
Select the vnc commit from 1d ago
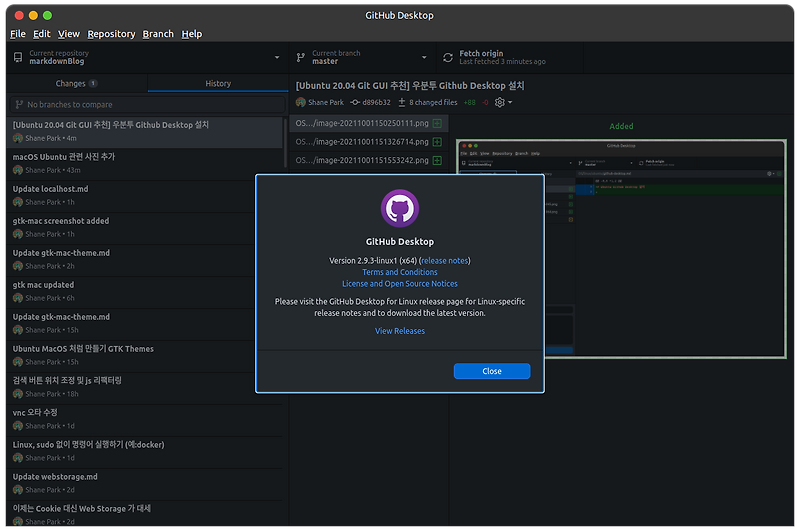click(x=145, y=420)
